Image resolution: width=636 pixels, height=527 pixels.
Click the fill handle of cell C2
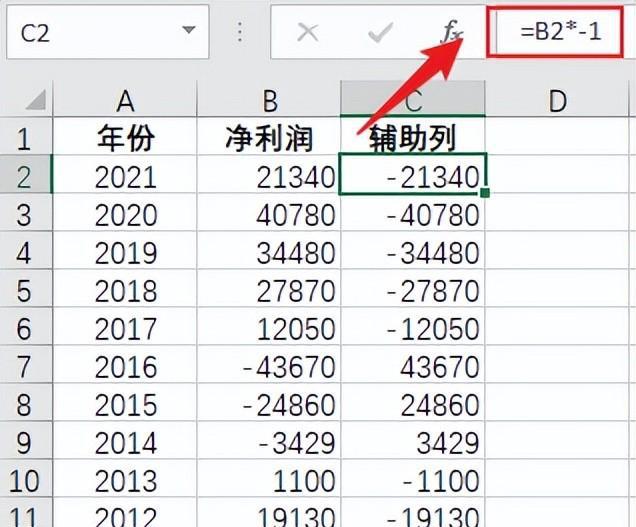coord(485,193)
